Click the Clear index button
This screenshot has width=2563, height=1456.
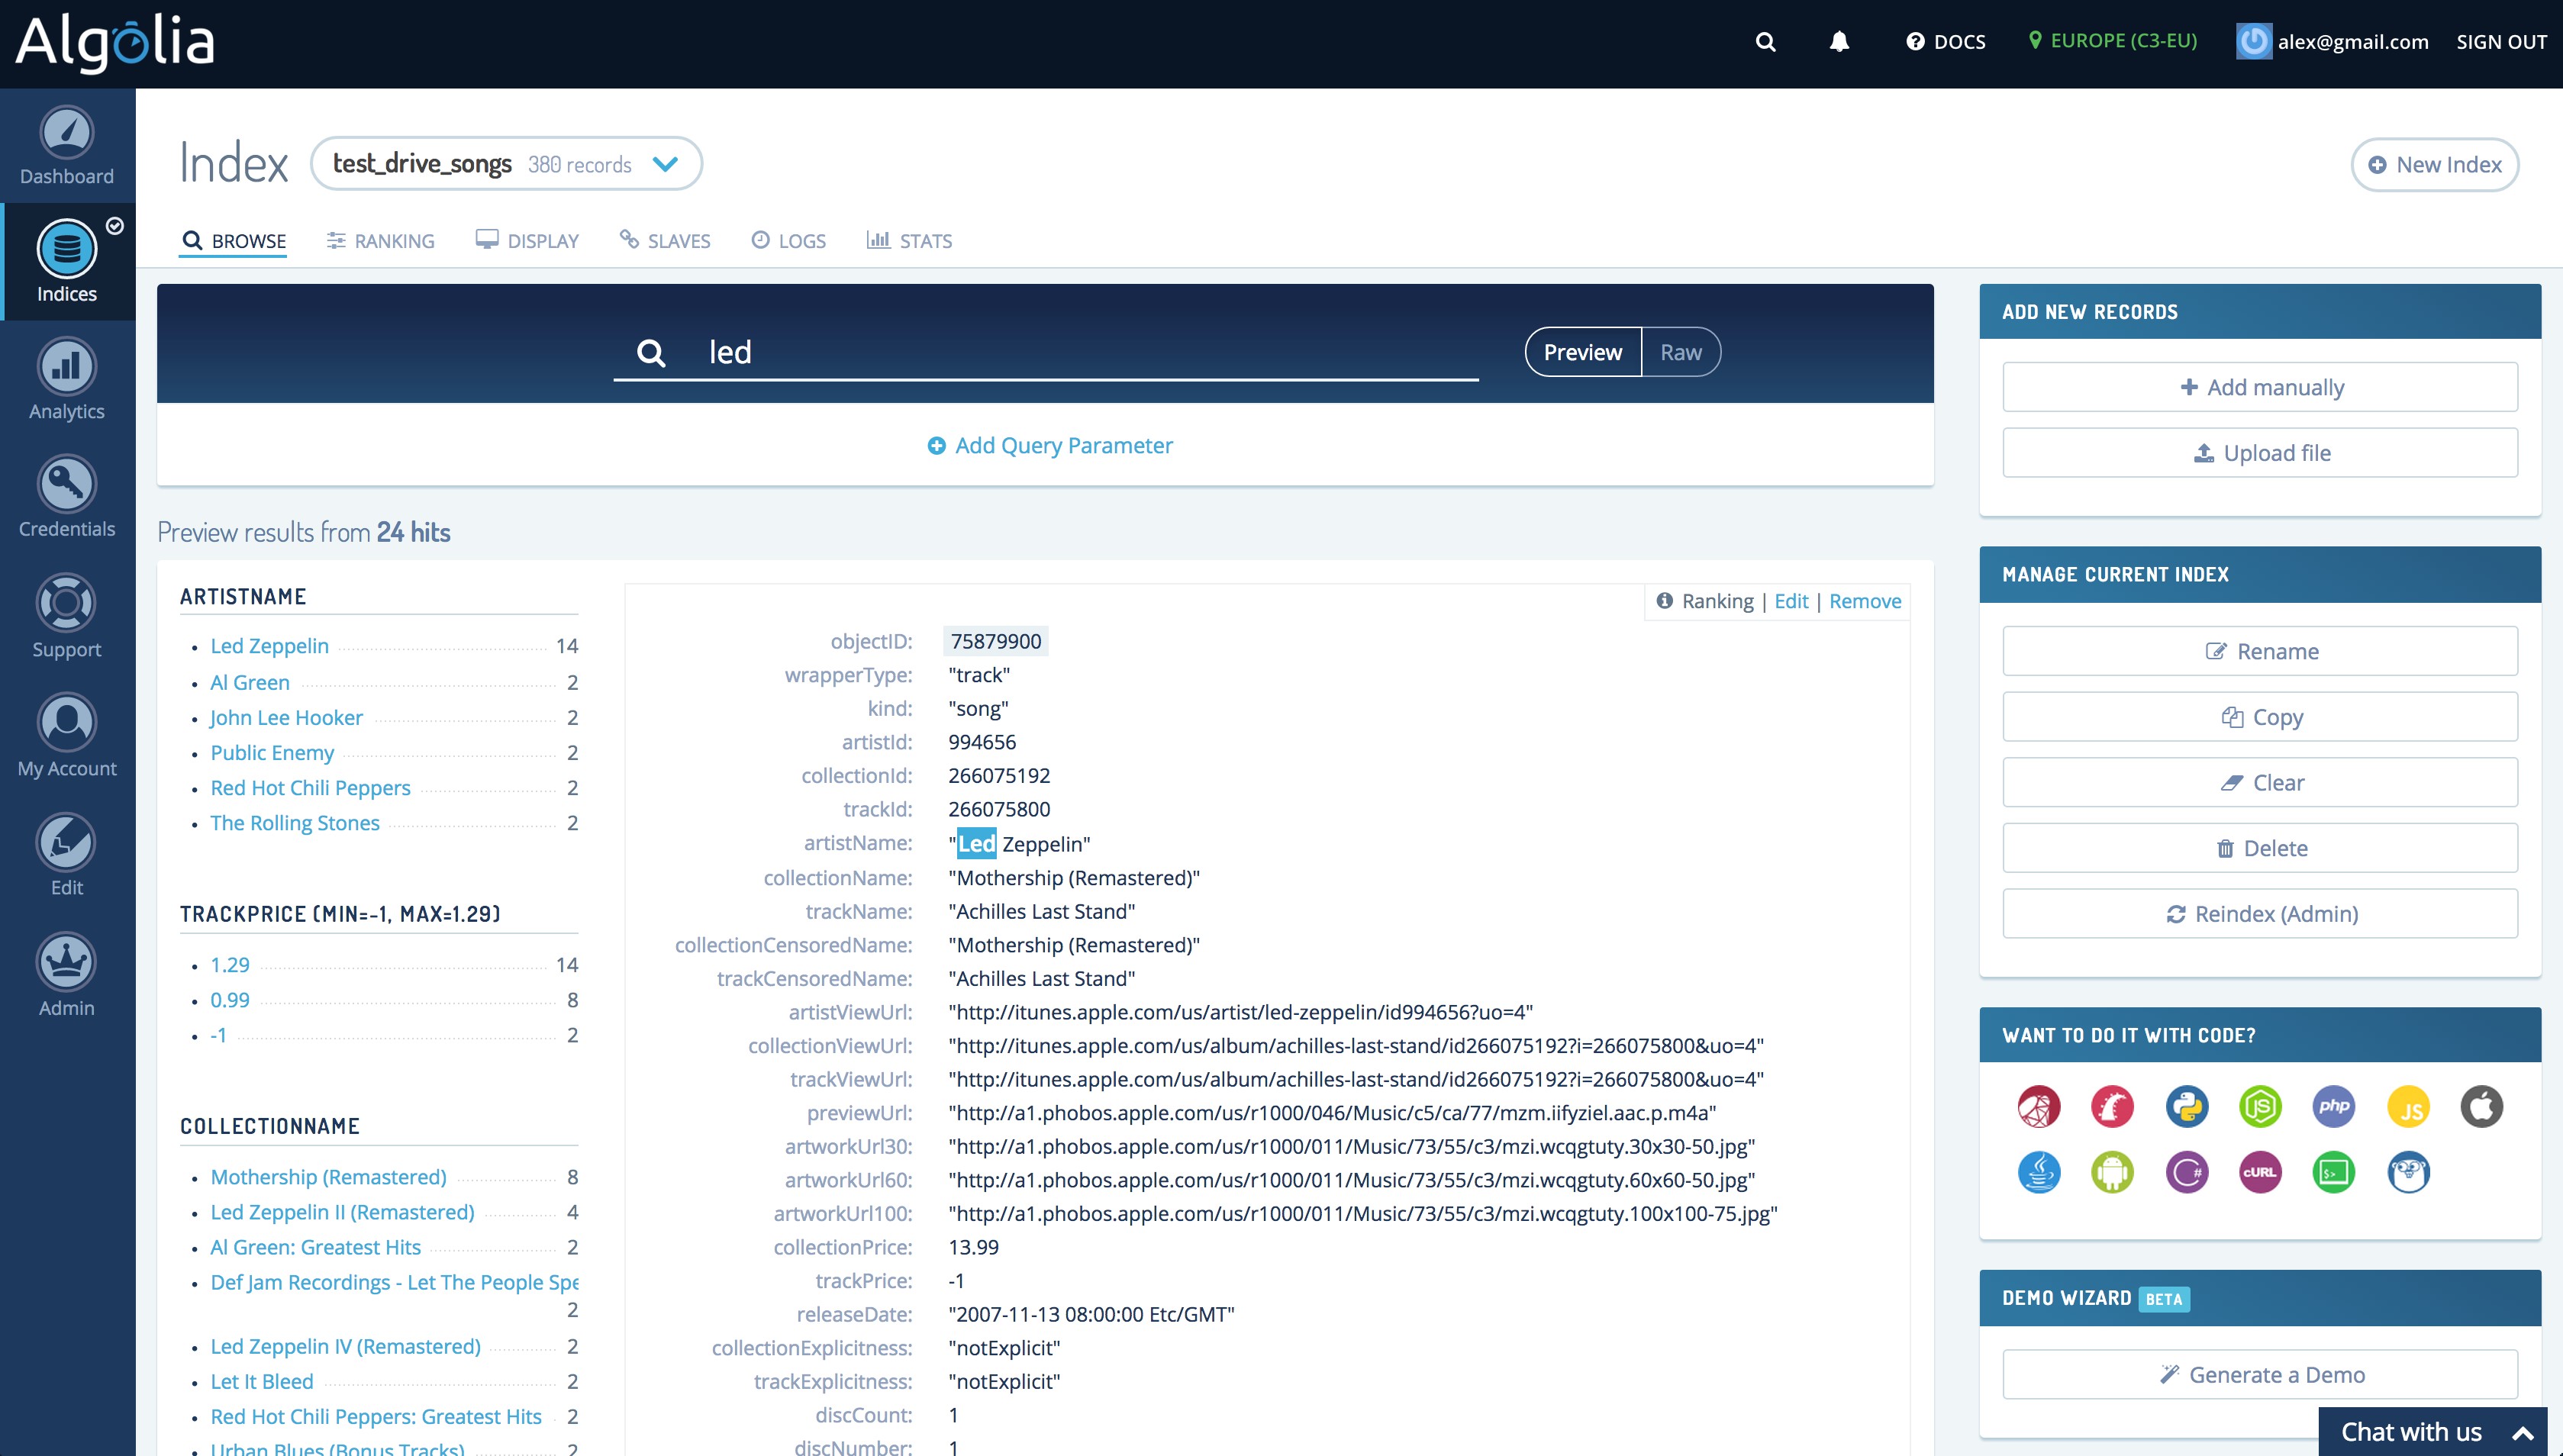point(2260,782)
